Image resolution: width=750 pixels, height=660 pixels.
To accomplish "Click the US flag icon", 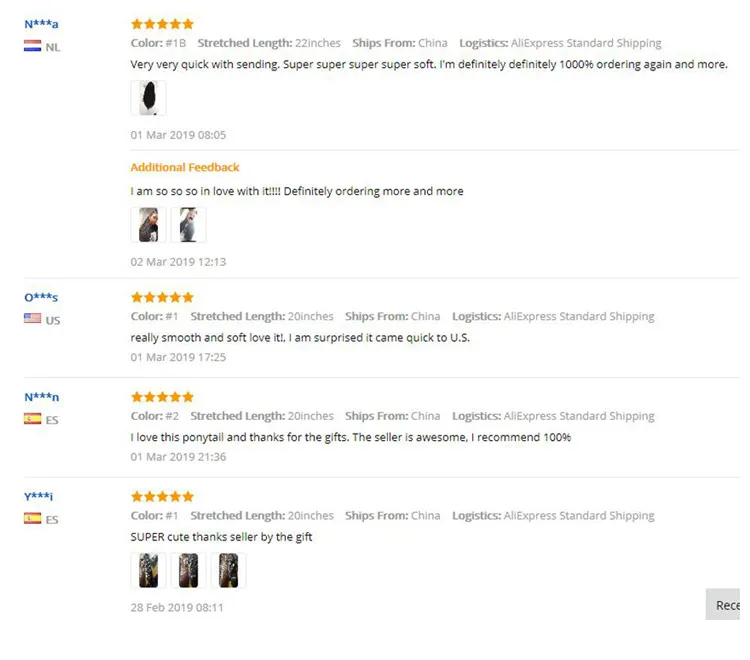I will pyautogui.click(x=32, y=319).
